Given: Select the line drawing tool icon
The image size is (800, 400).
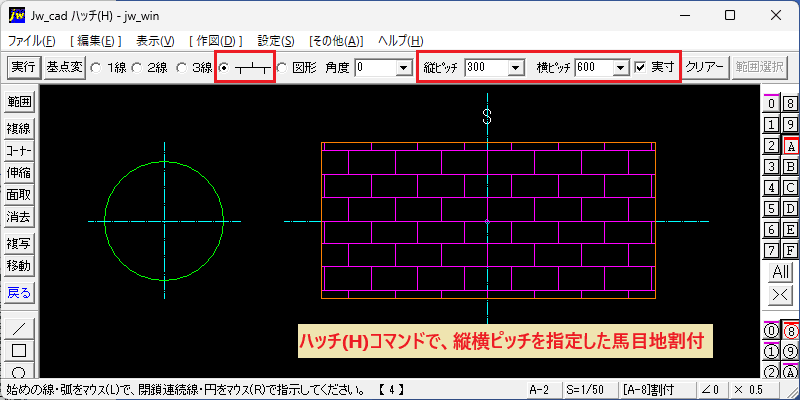Looking at the screenshot, I should point(19,328).
